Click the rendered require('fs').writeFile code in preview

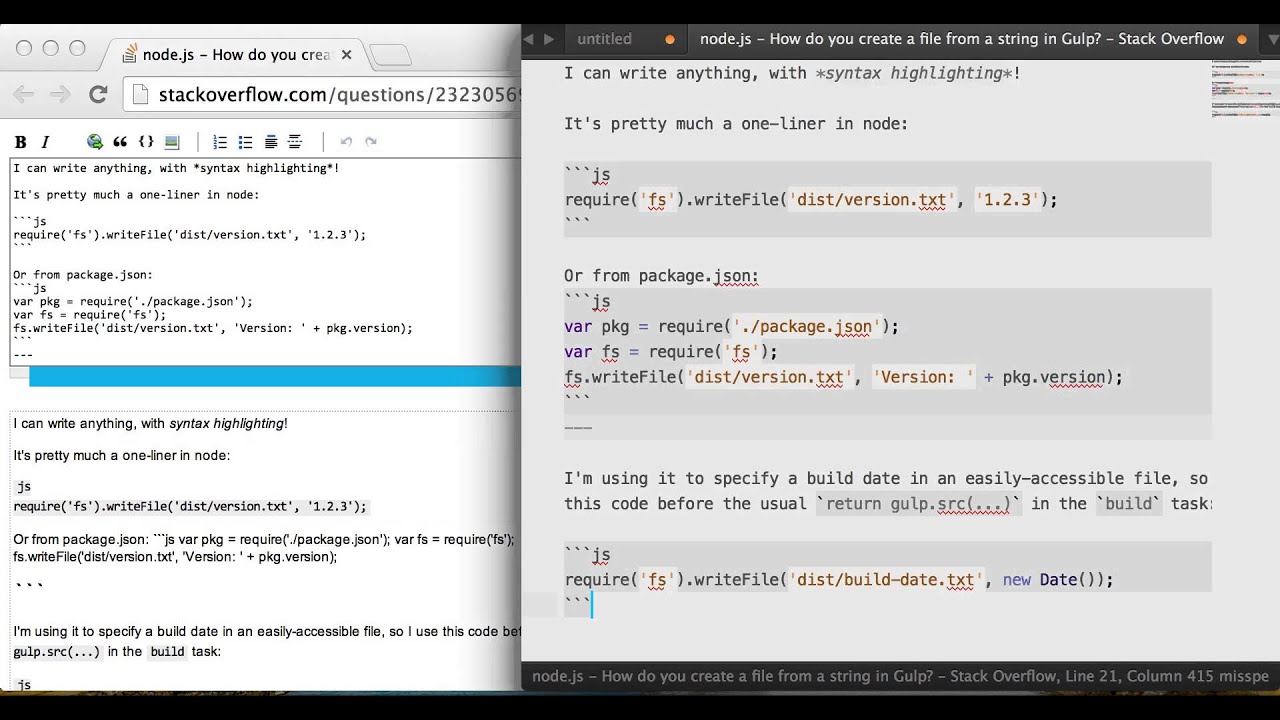point(190,507)
